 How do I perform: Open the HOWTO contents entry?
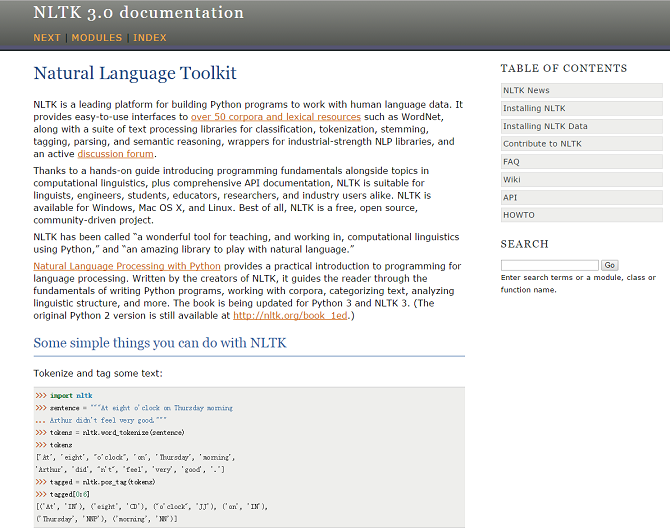582,215
